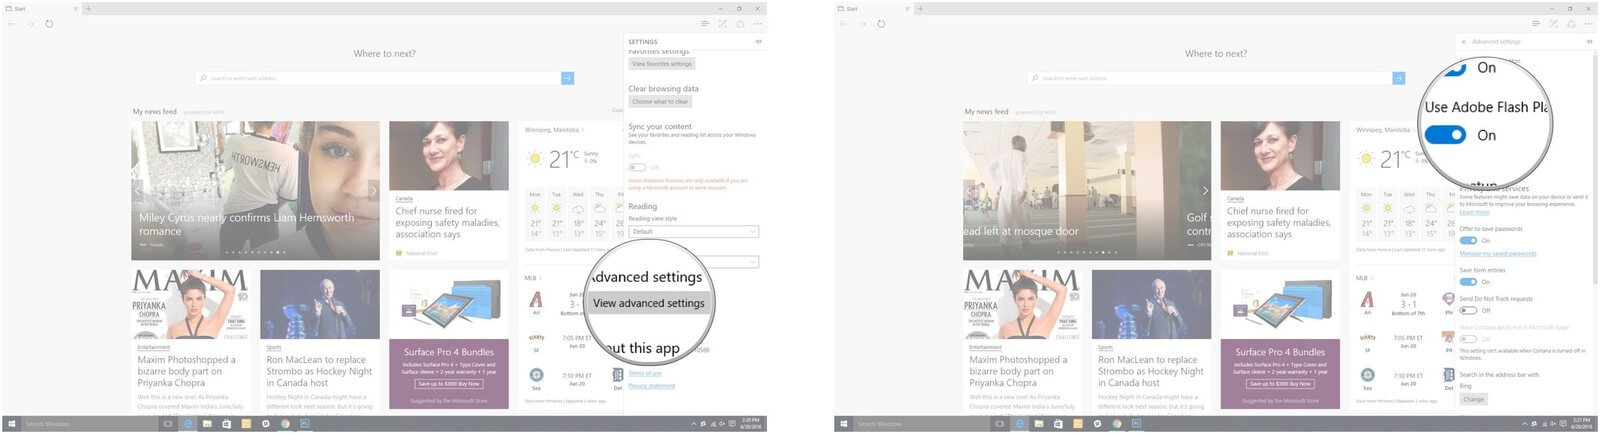
Task: Submit search arrow in window with SETTINGS pane
Action: (567, 78)
